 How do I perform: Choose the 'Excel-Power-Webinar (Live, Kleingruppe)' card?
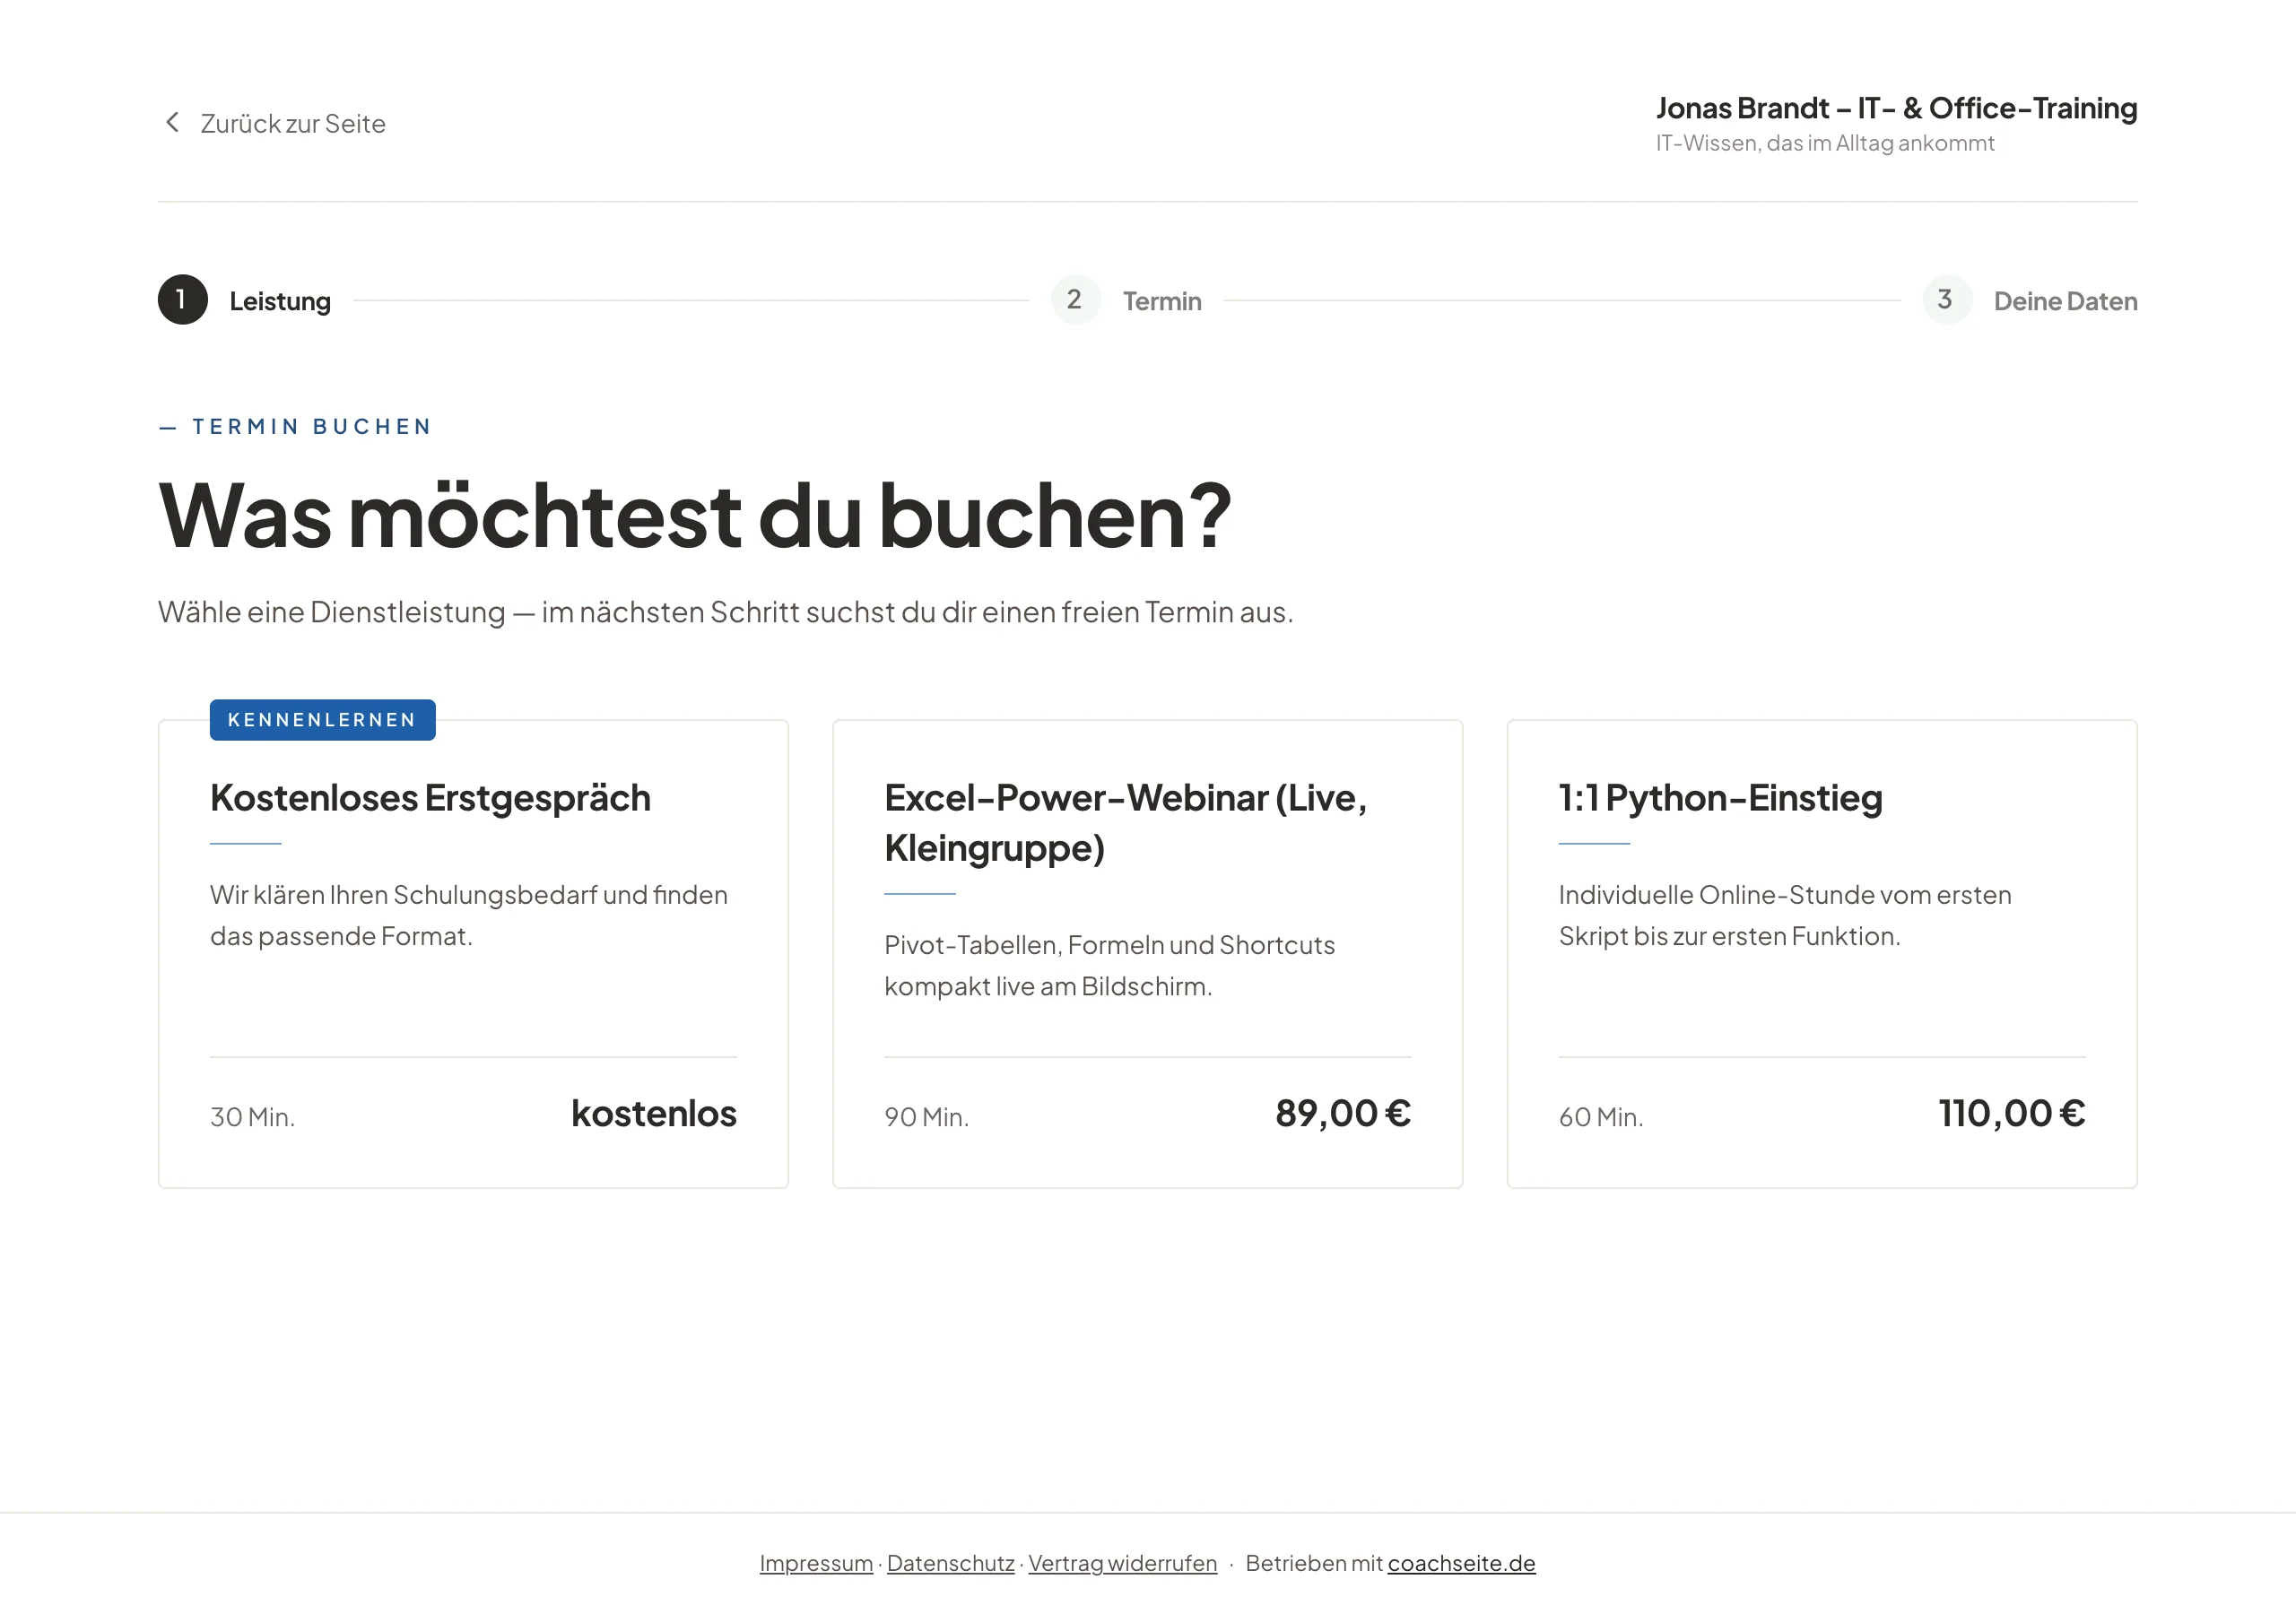1147,954
